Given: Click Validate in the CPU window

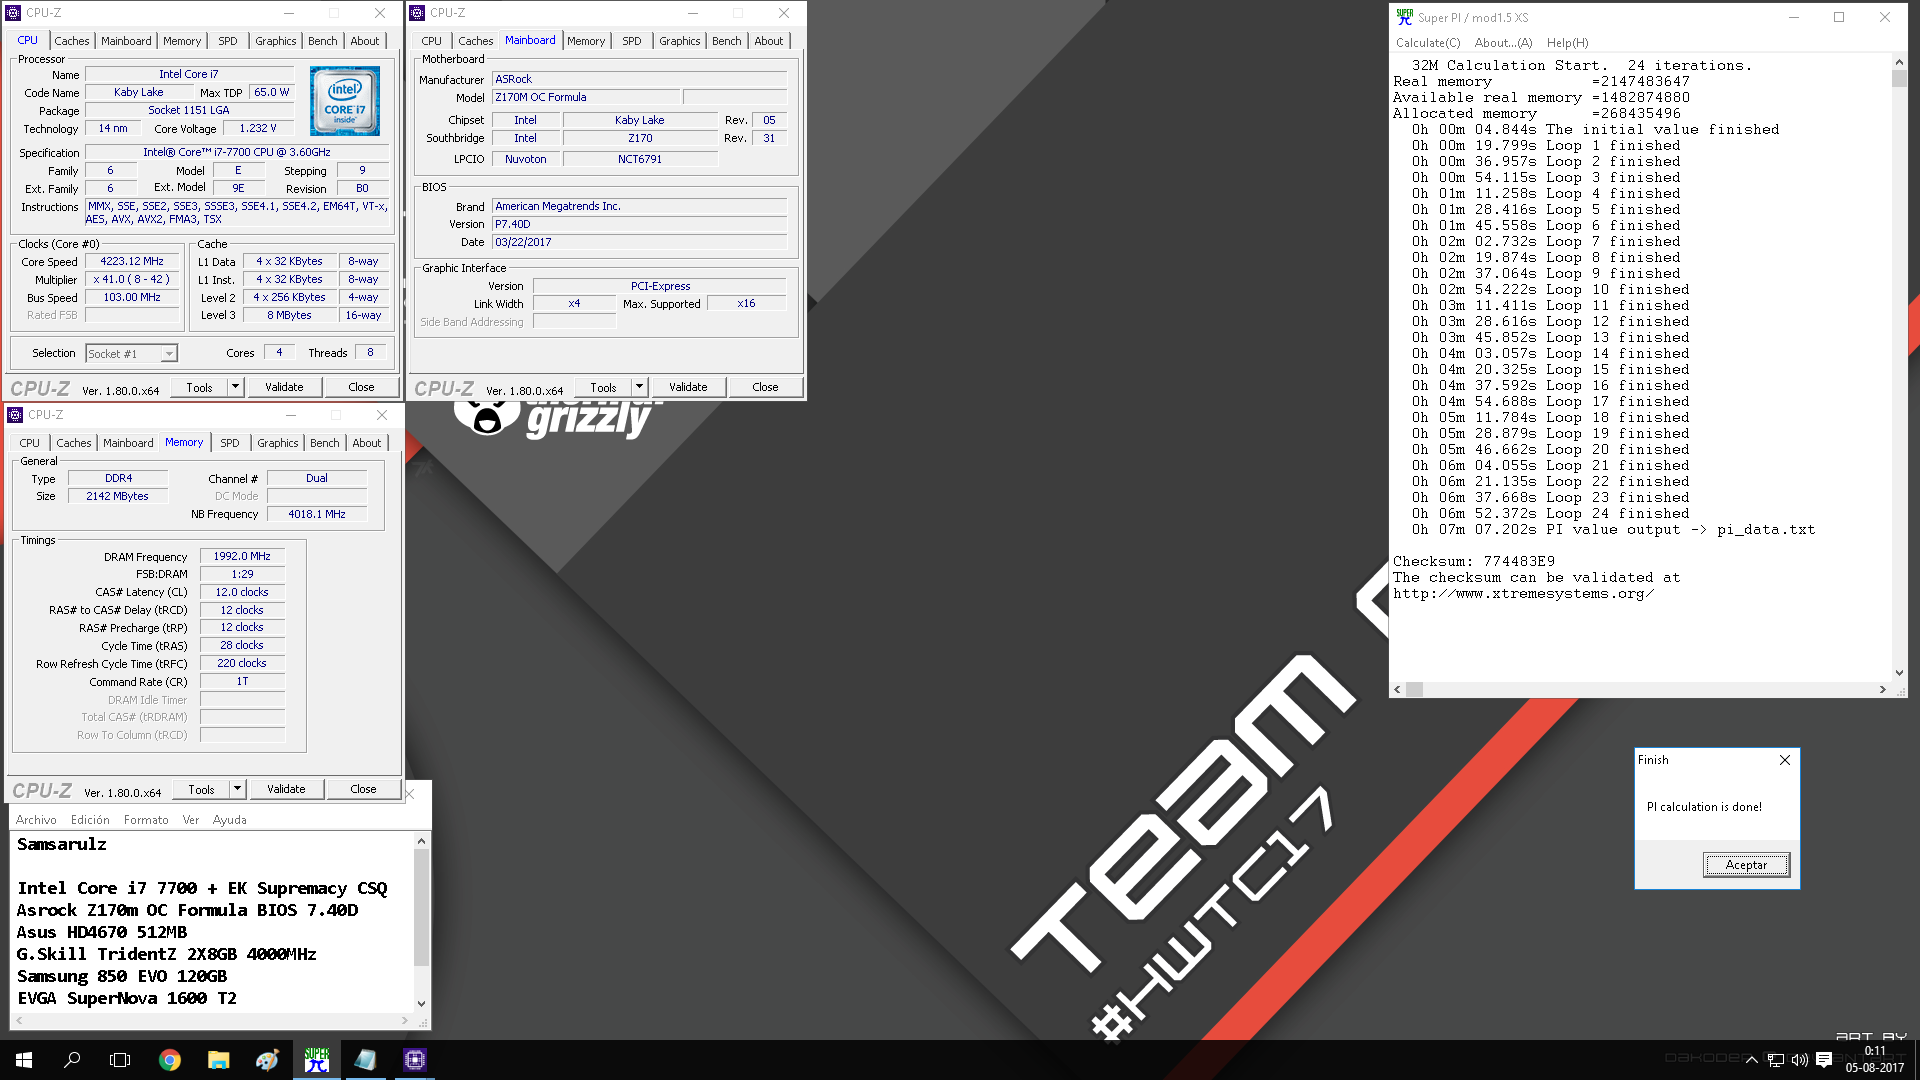Looking at the screenshot, I should click(x=284, y=387).
